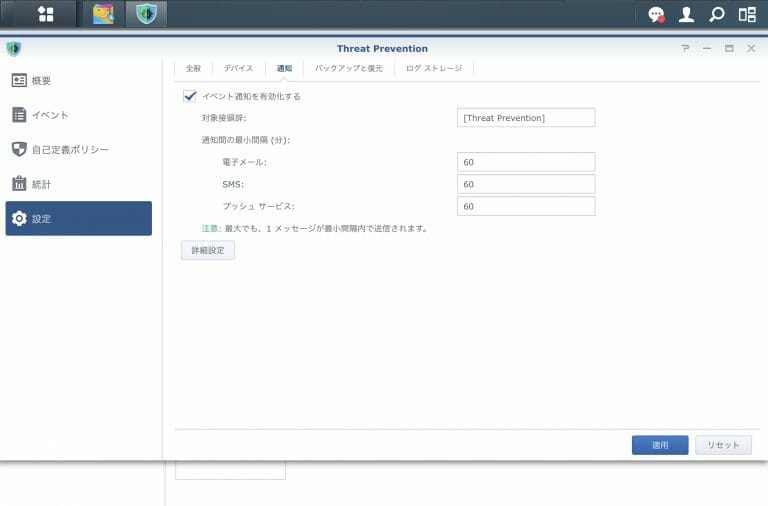Open the widgets panel icon
This screenshot has width=768, height=506.
pos(747,14)
